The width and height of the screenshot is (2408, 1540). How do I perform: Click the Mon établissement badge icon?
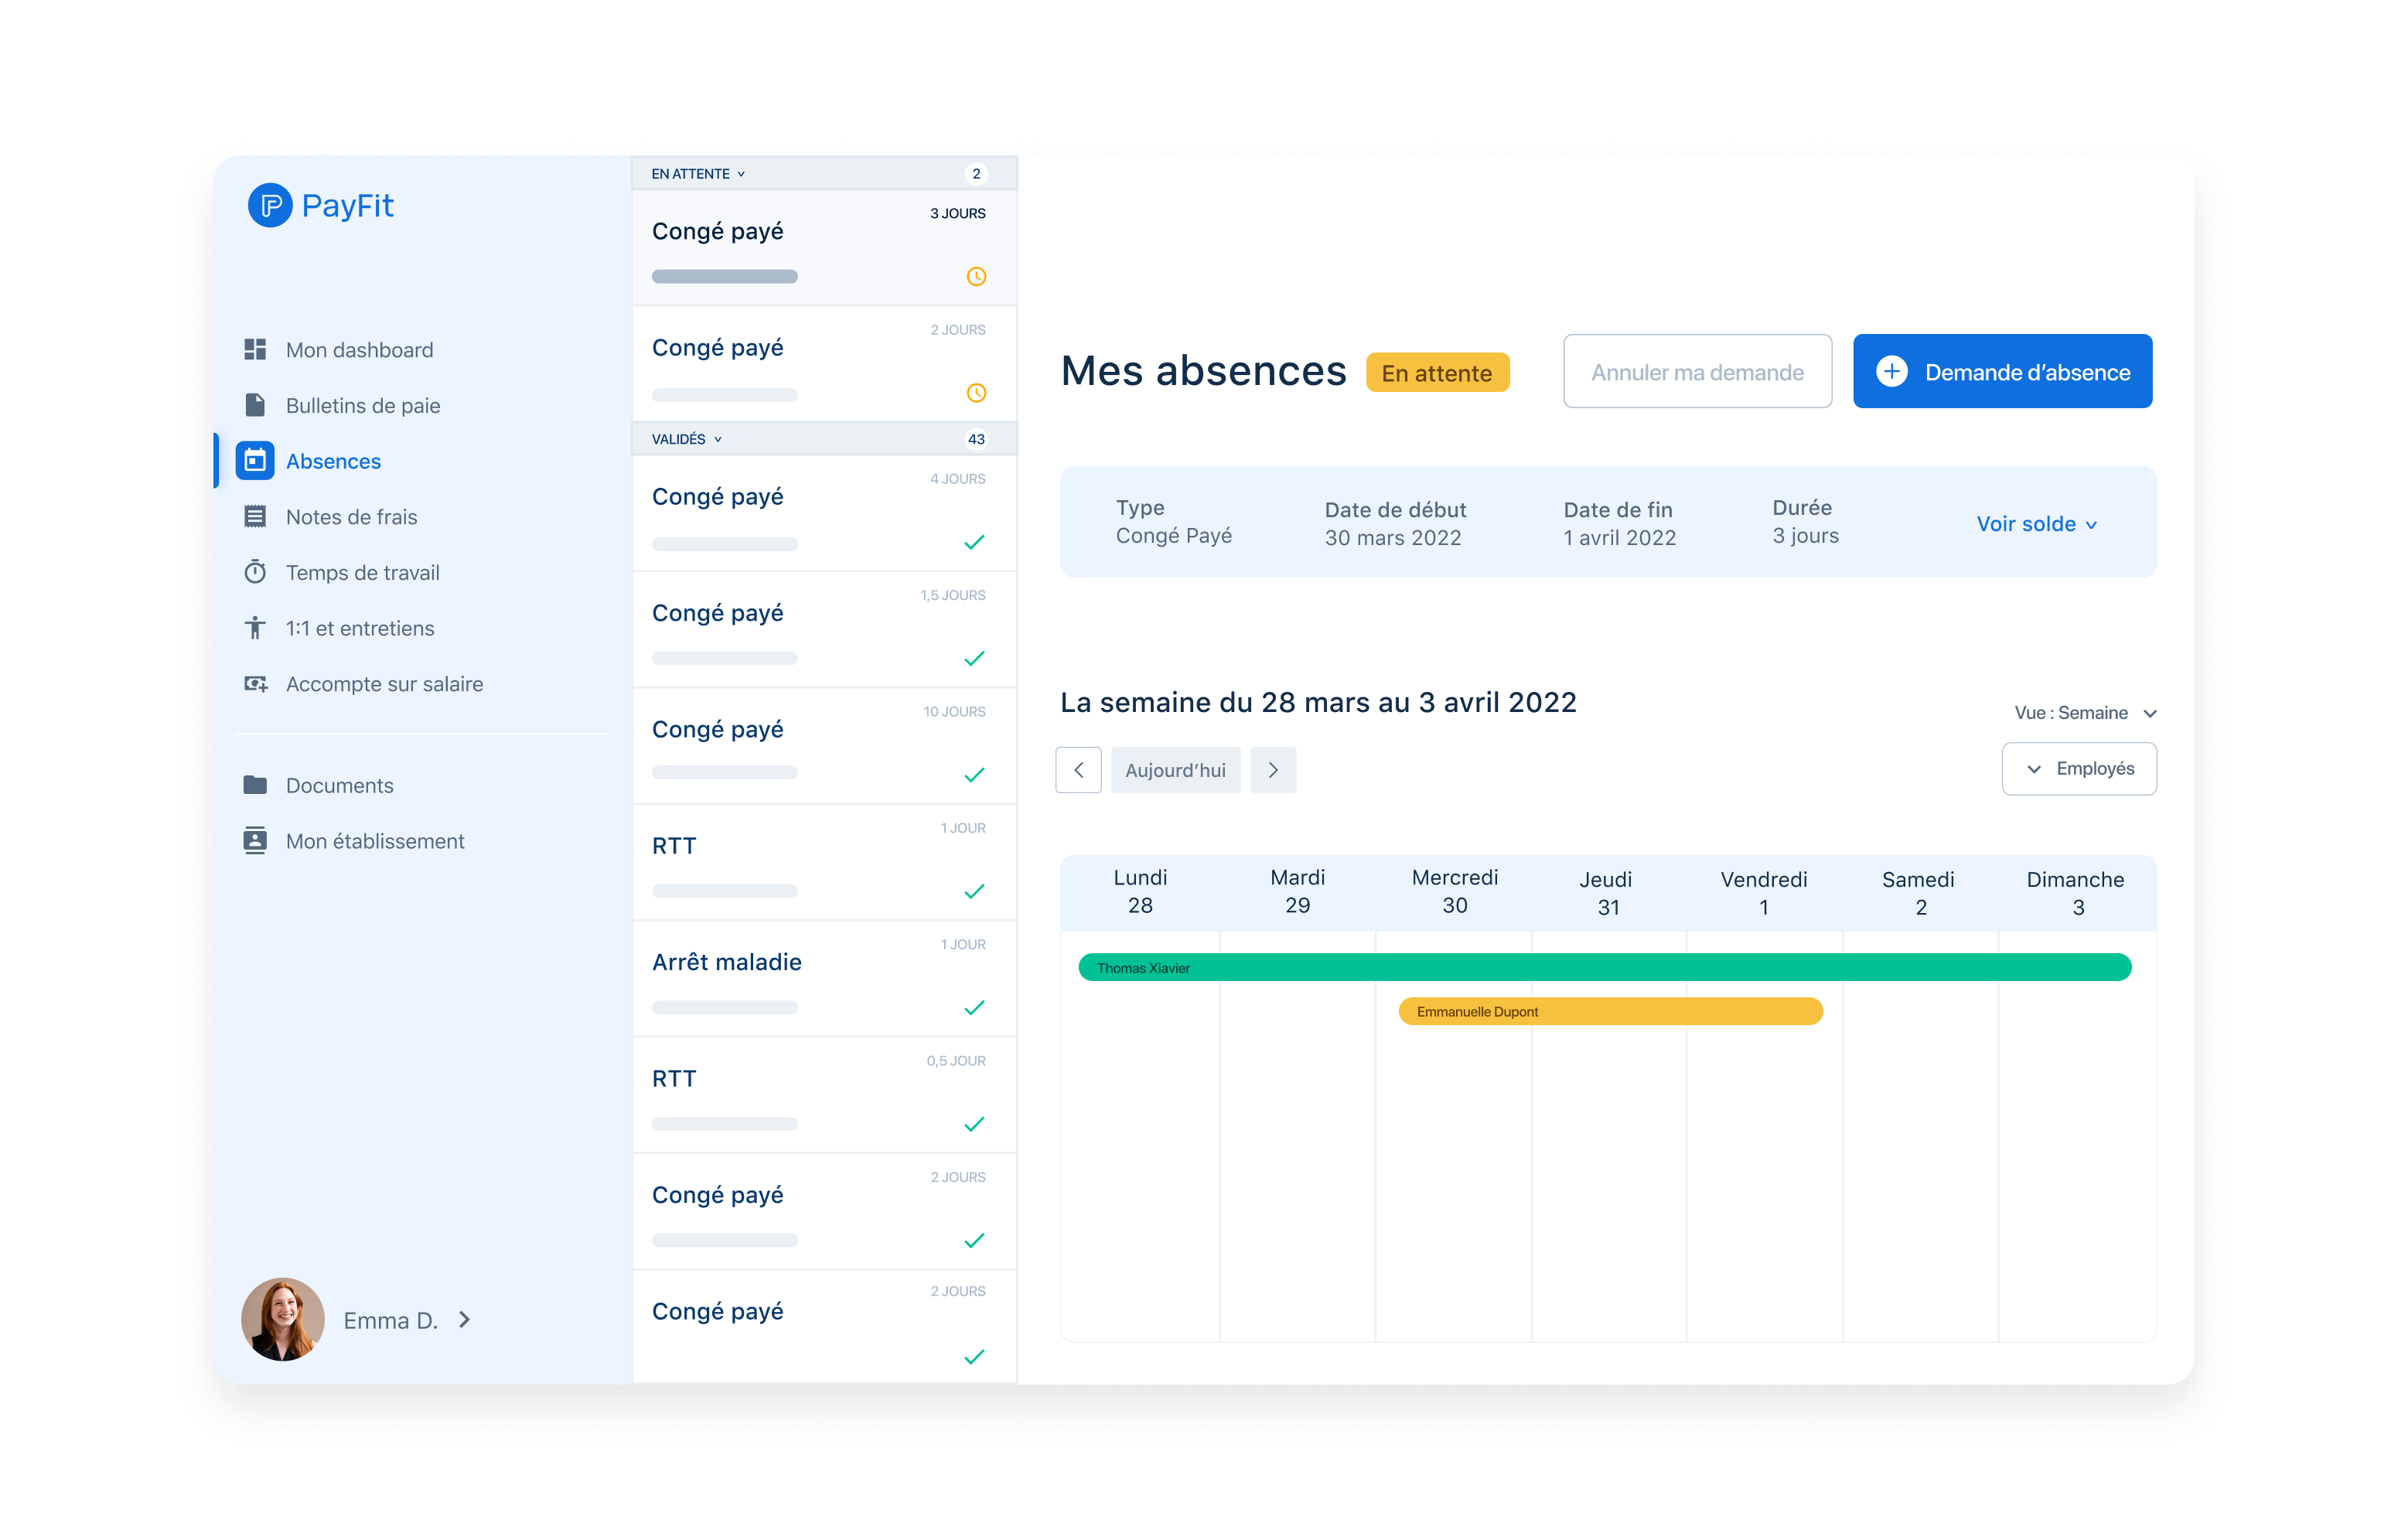[255, 841]
